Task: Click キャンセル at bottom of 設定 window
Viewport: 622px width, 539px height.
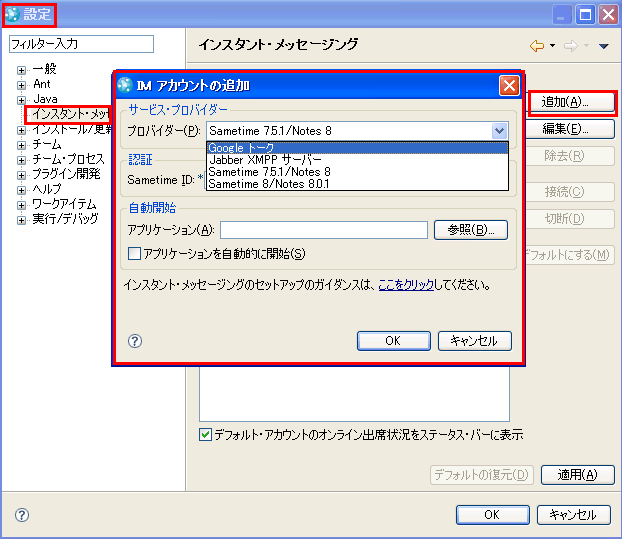Action: [573, 515]
